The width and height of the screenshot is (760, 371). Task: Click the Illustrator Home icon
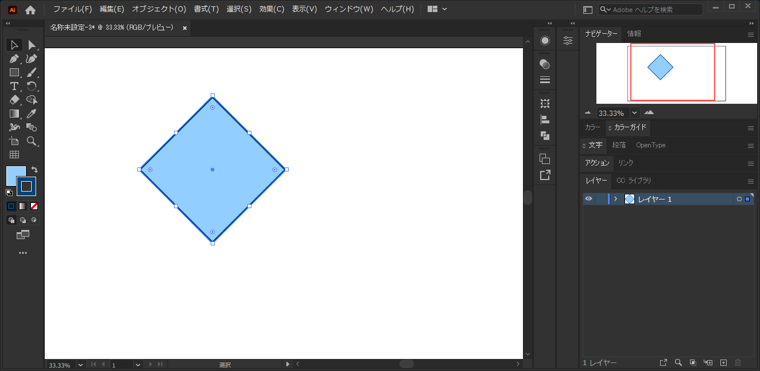point(31,9)
